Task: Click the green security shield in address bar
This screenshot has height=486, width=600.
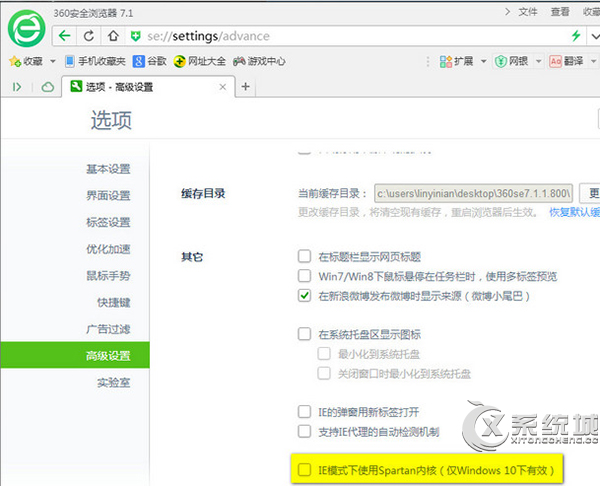Action: (135, 36)
